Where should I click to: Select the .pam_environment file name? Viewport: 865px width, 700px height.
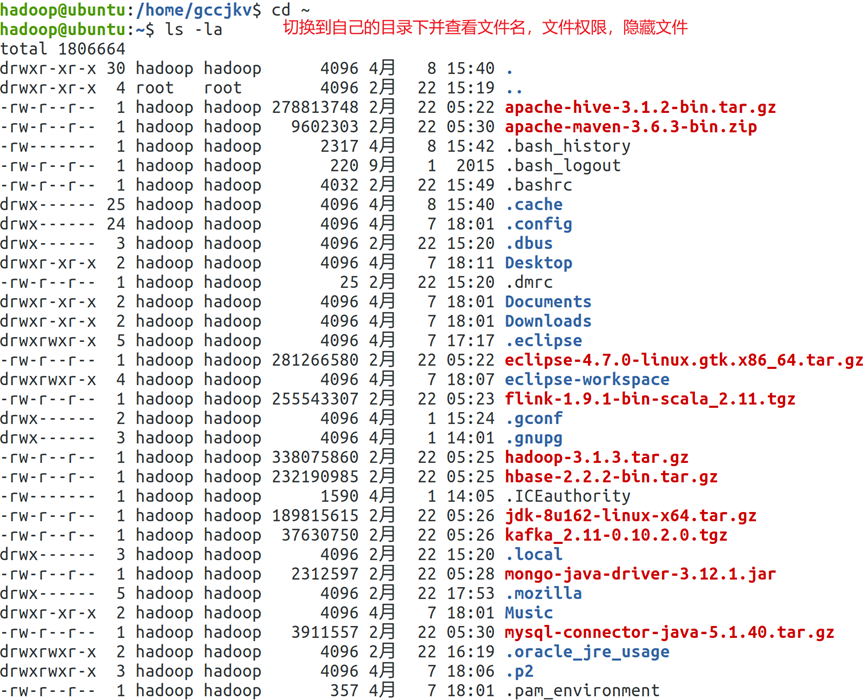point(582,691)
